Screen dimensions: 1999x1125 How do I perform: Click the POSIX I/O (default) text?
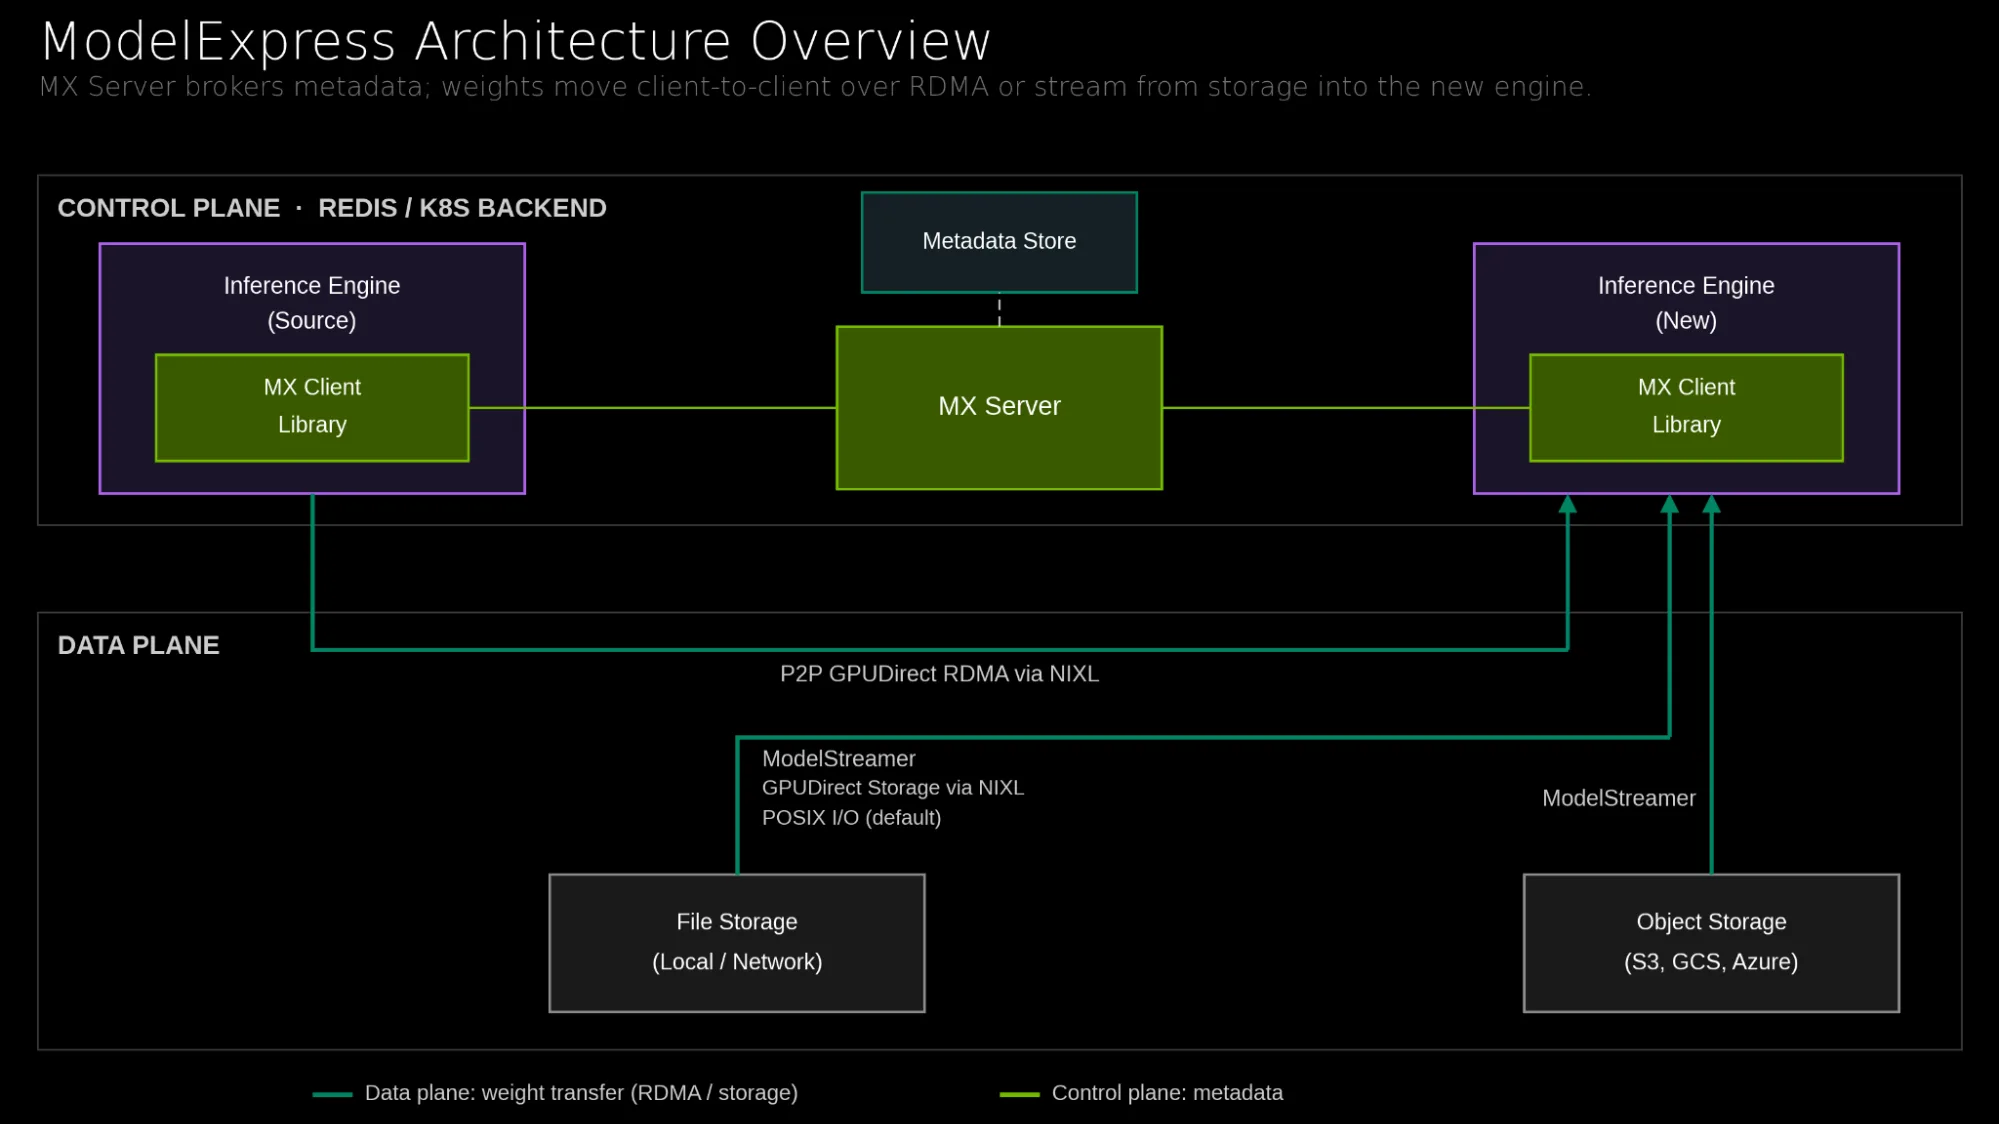click(851, 818)
